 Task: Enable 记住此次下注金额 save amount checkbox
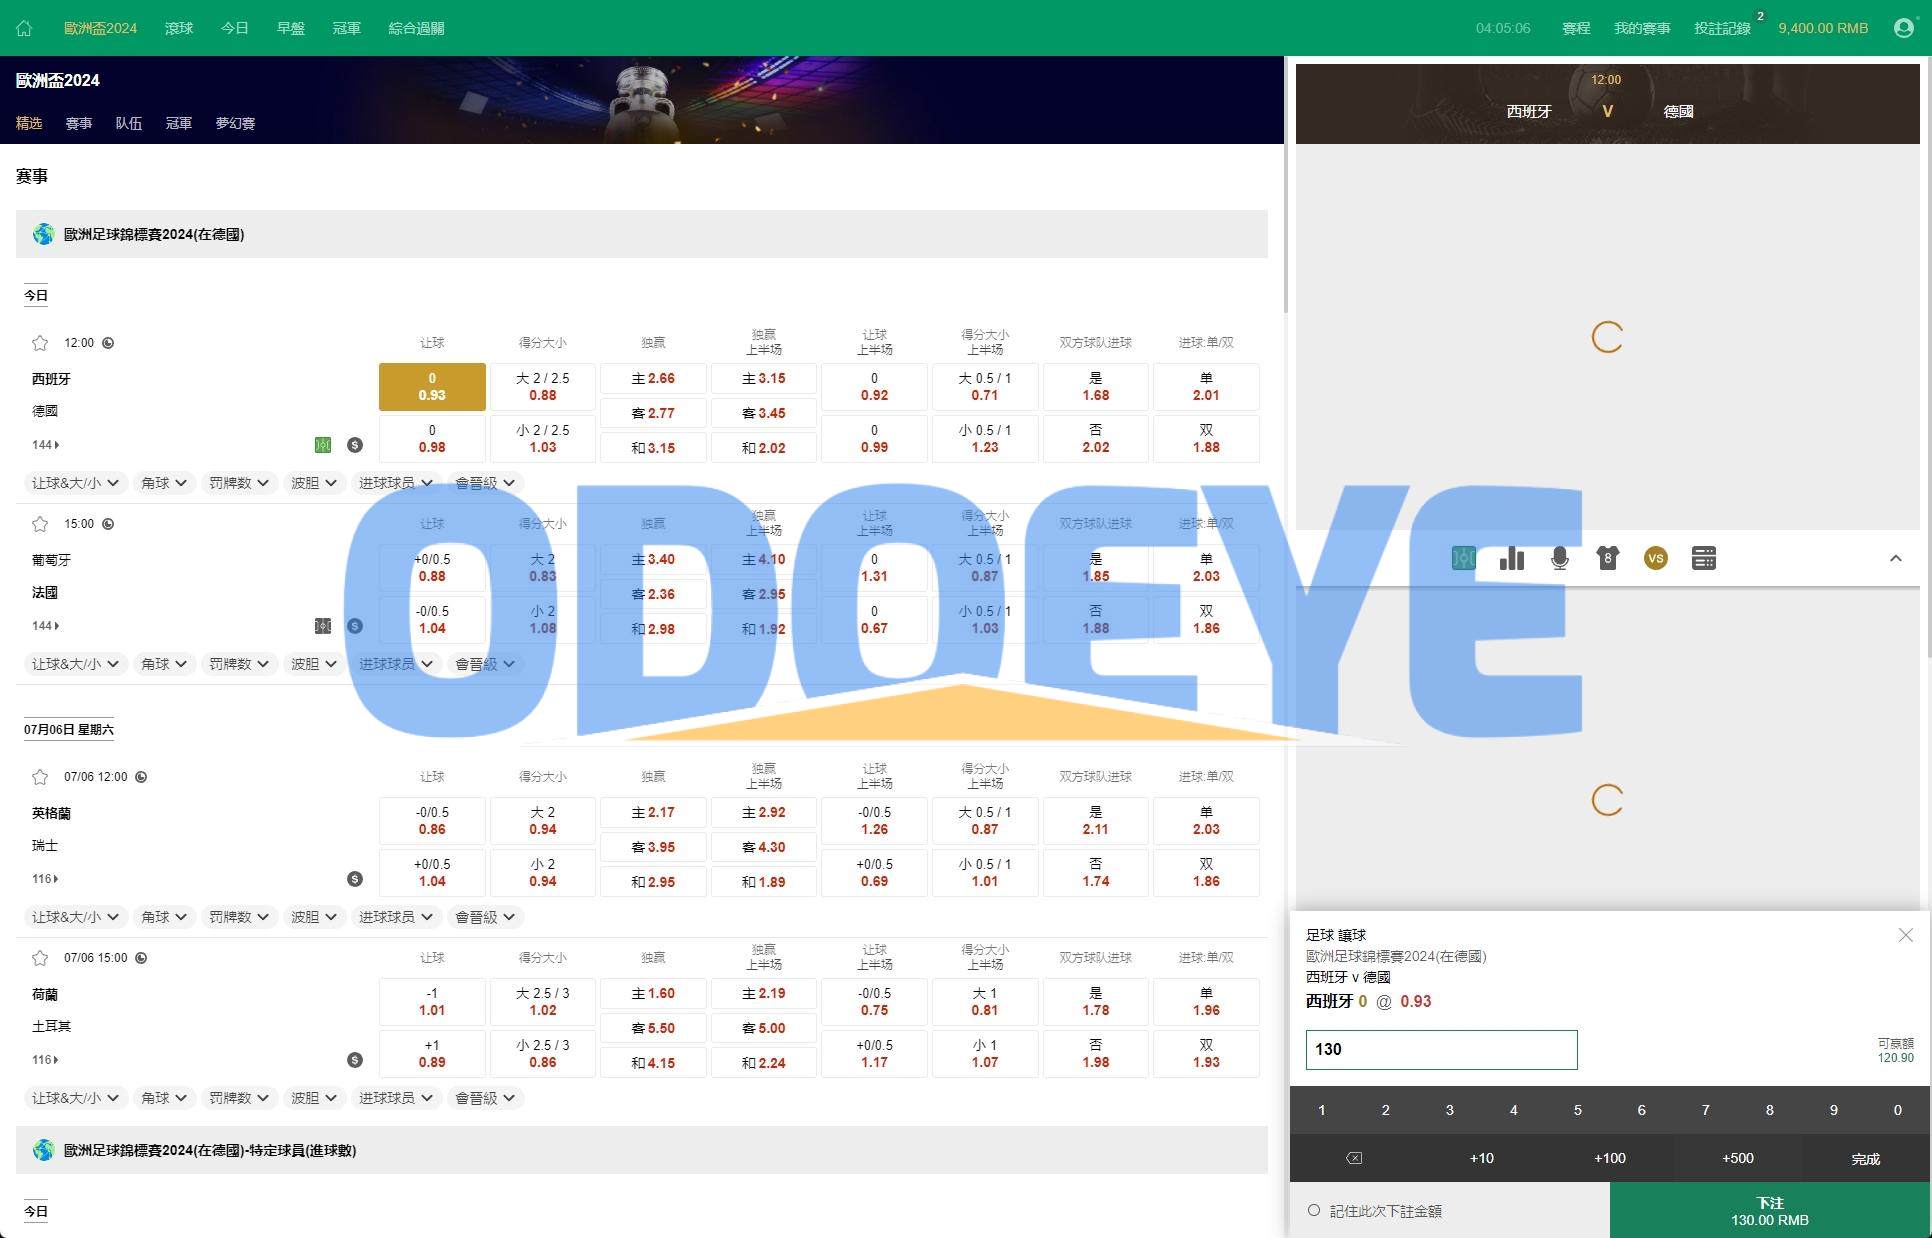(1311, 1210)
